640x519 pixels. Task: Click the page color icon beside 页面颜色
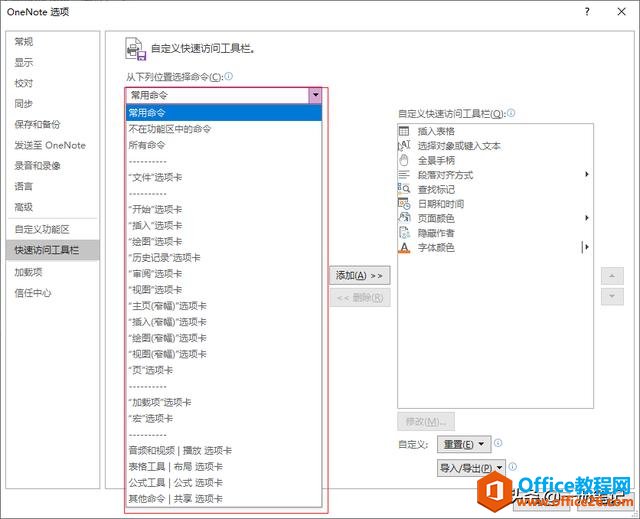404,218
